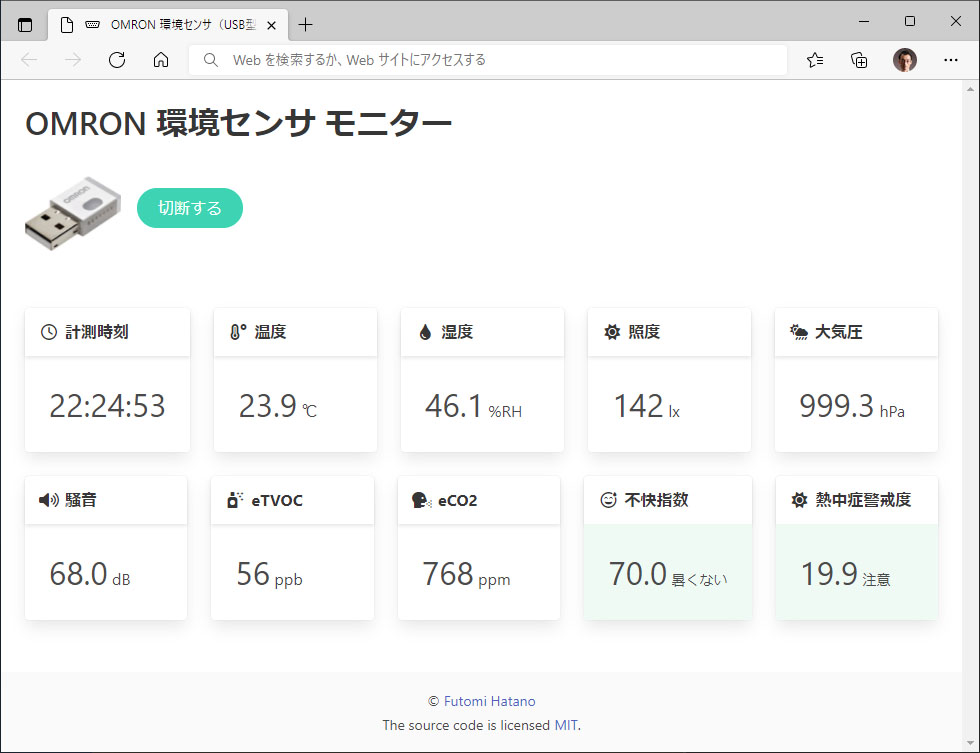Click the speaker icon beside 騒音
Screen dimensions: 980x753
[x=49, y=500]
